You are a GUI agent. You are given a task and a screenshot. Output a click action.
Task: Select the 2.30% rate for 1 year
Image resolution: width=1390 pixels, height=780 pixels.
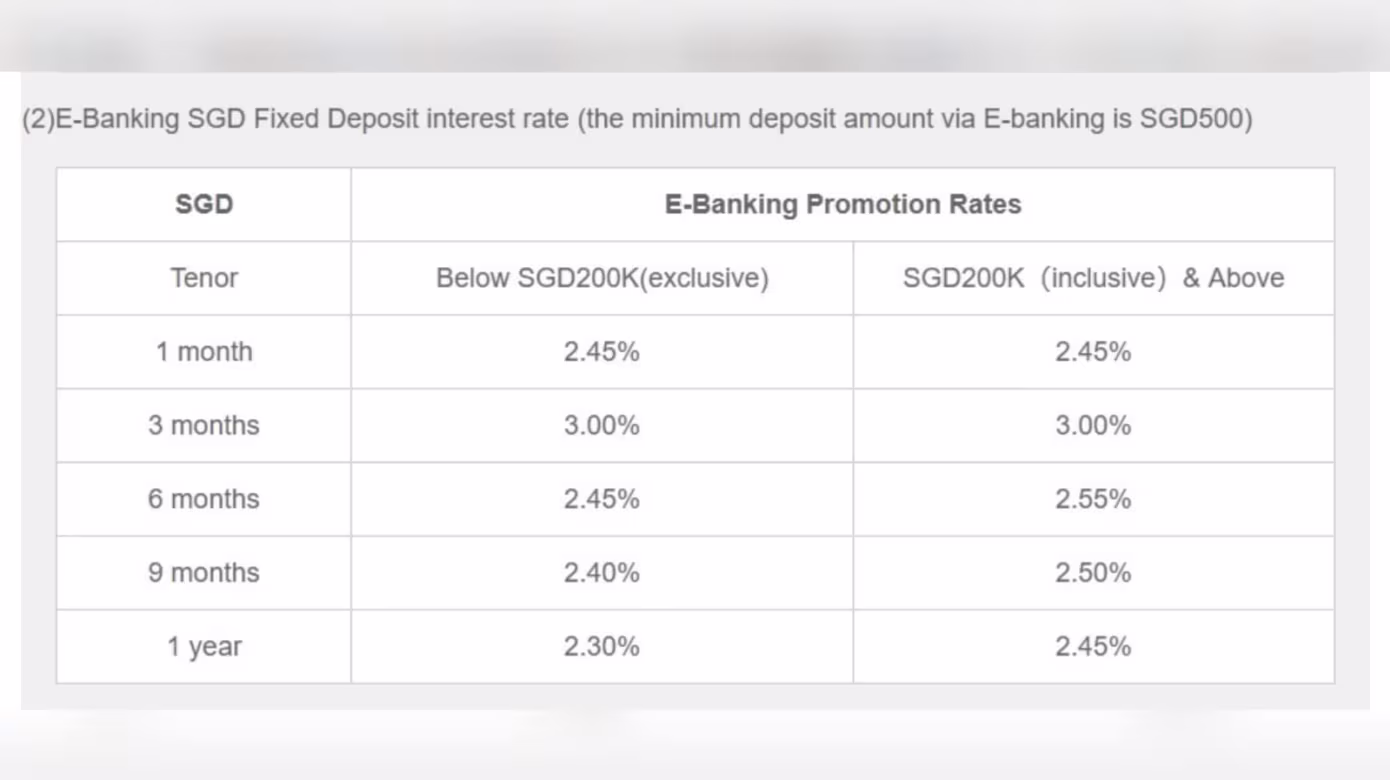(602, 647)
